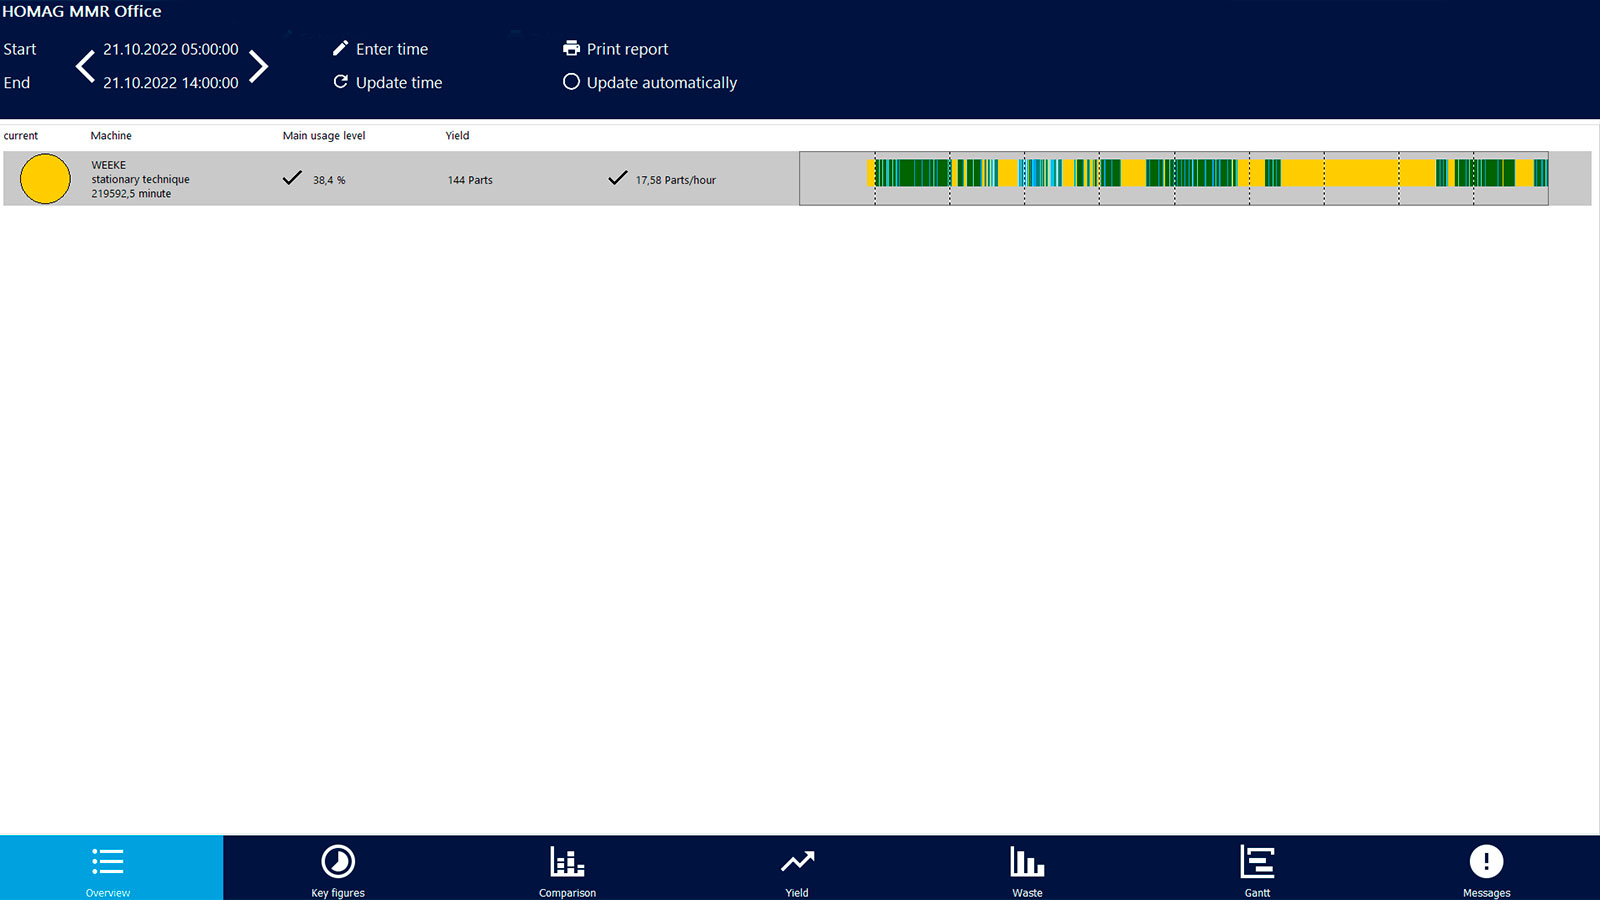Screen dimensions: 1600x900
Task: Click the Machine column header
Action: [x=111, y=135]
